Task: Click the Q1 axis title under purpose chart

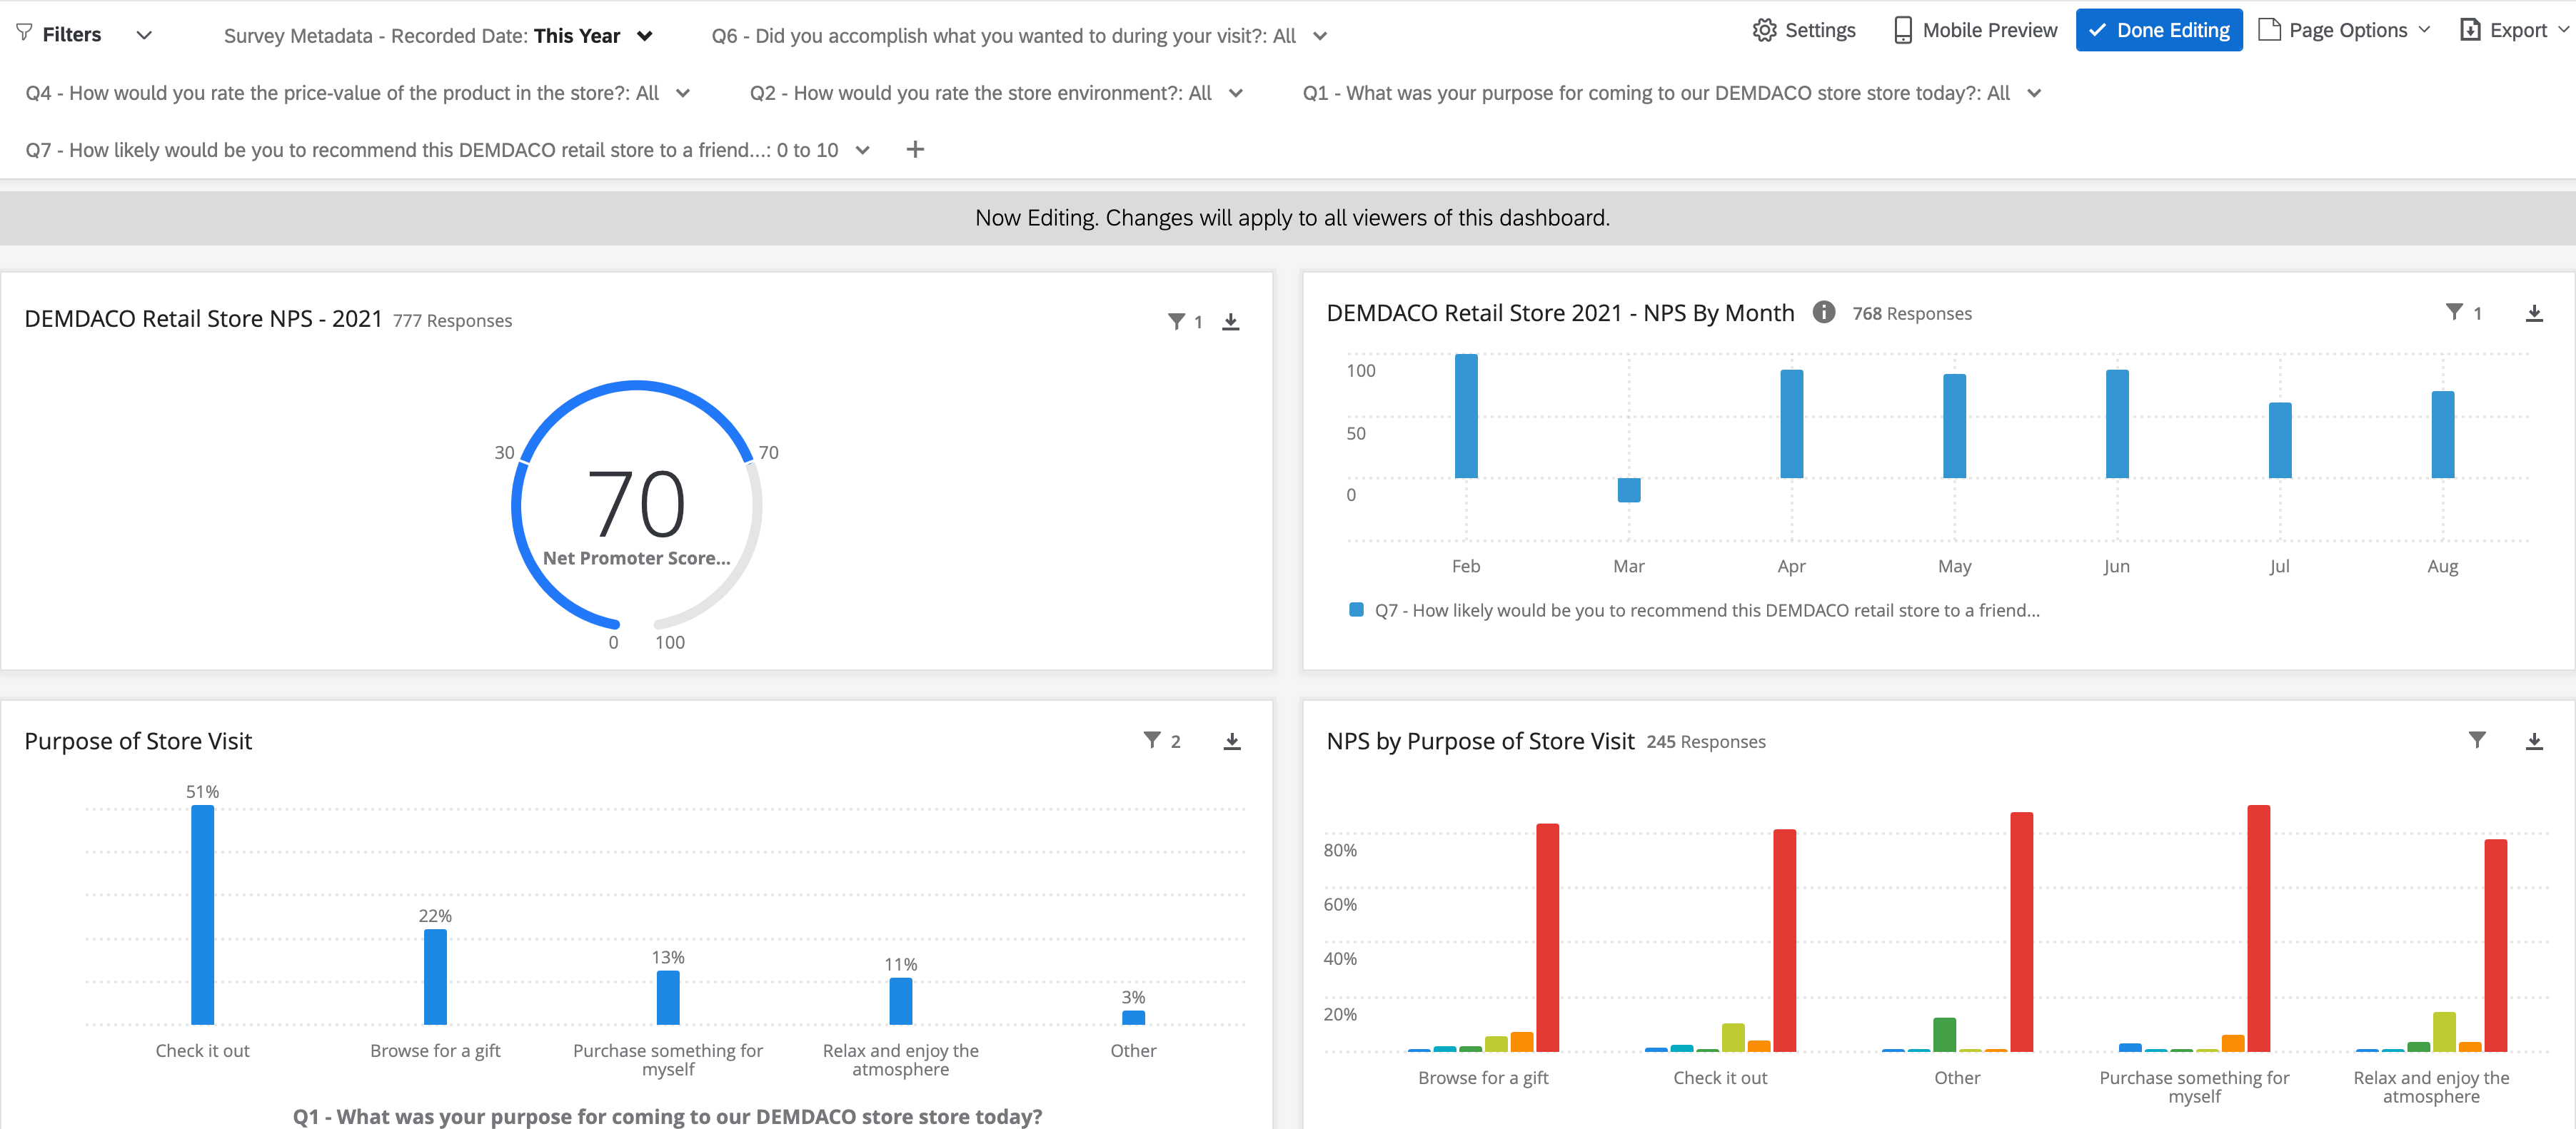Action: point(667,1116)
